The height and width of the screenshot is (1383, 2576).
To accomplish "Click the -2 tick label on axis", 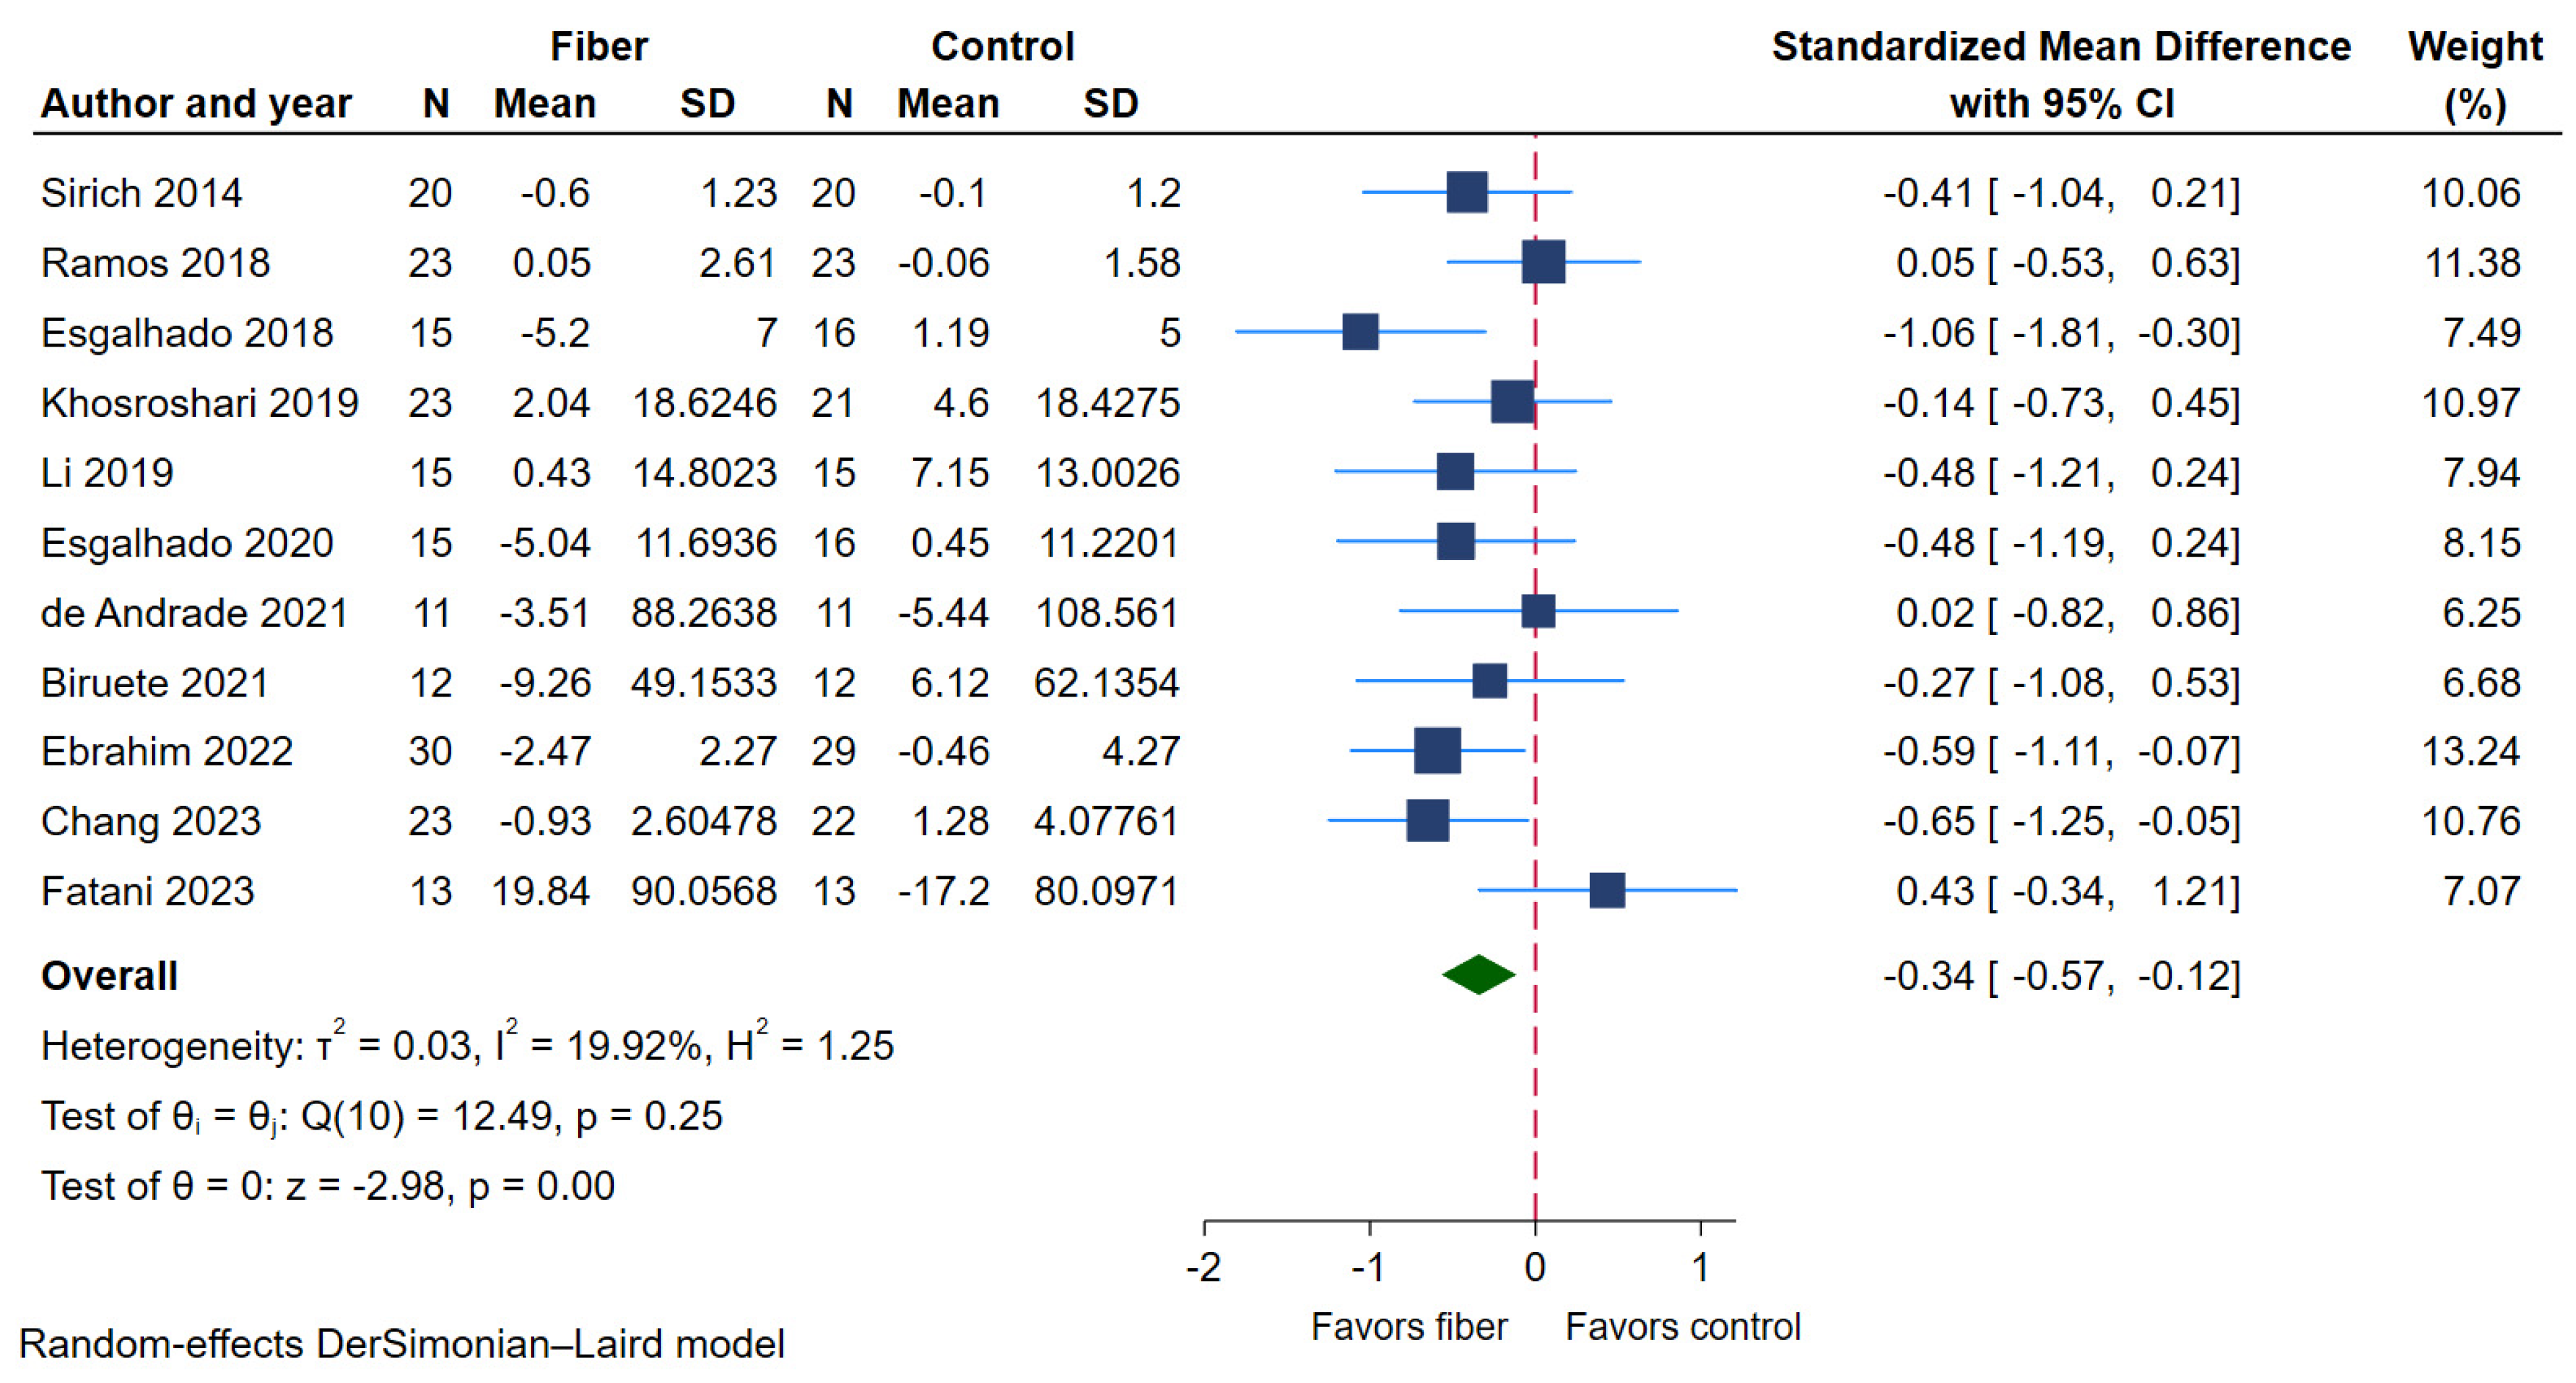I will pos(1203,1268).
